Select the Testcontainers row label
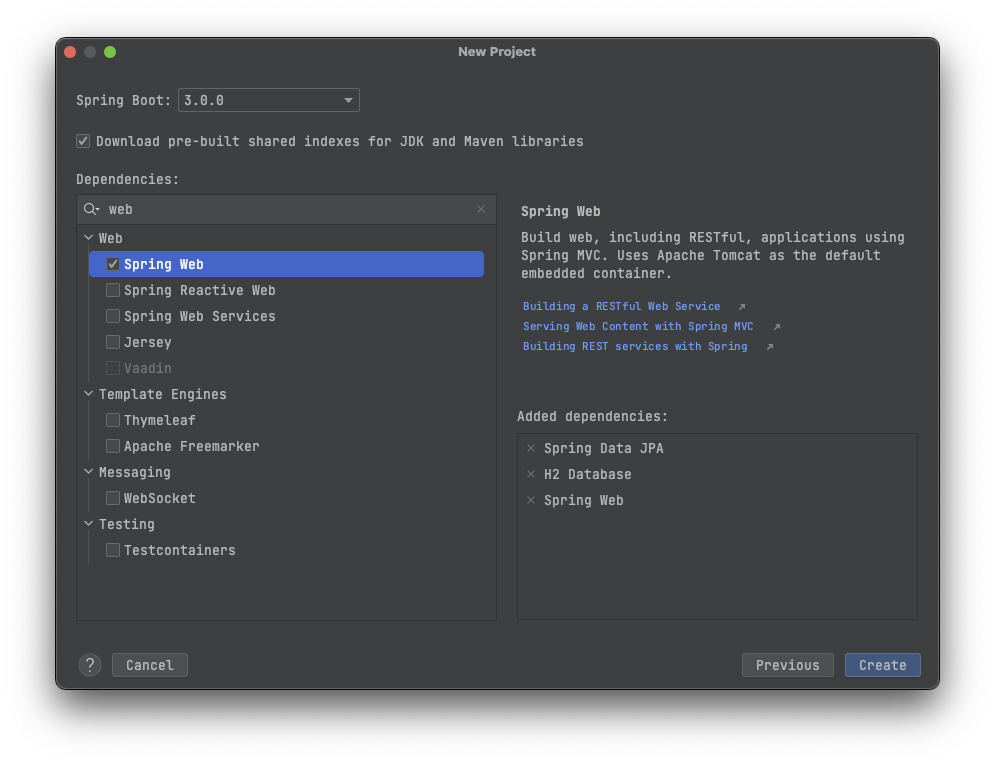Image resolution: width=995 pixels, height=763 pixels. tap(180, 550)
